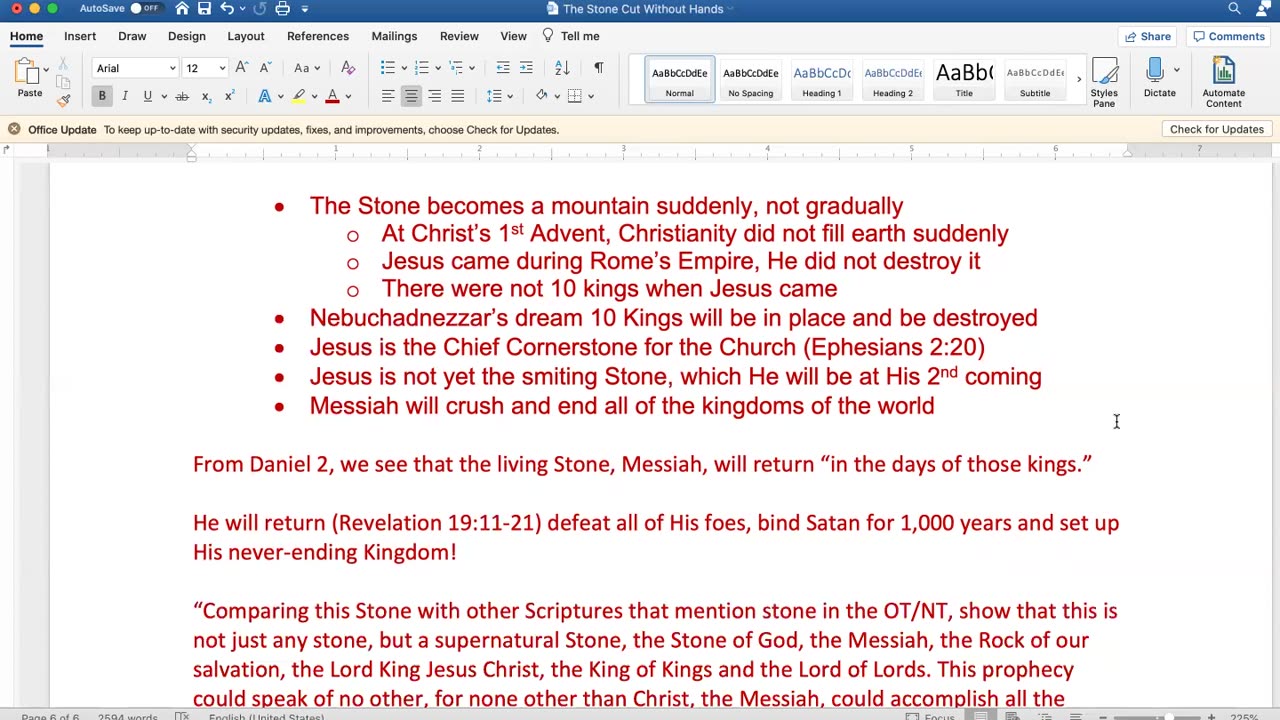Apply the Heading 2 style
The image size is (1280, 720).
(893, 79)
